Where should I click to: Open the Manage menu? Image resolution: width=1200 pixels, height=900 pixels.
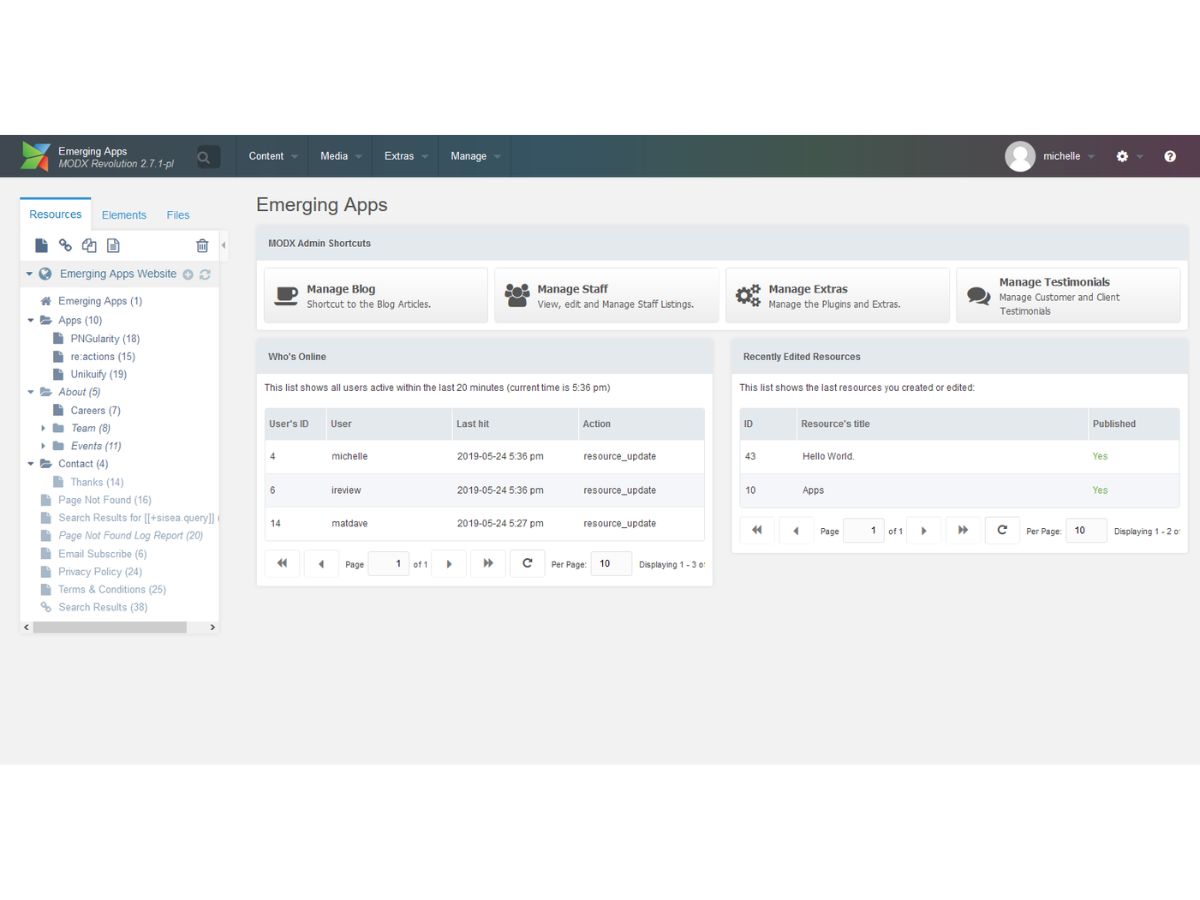475,156
